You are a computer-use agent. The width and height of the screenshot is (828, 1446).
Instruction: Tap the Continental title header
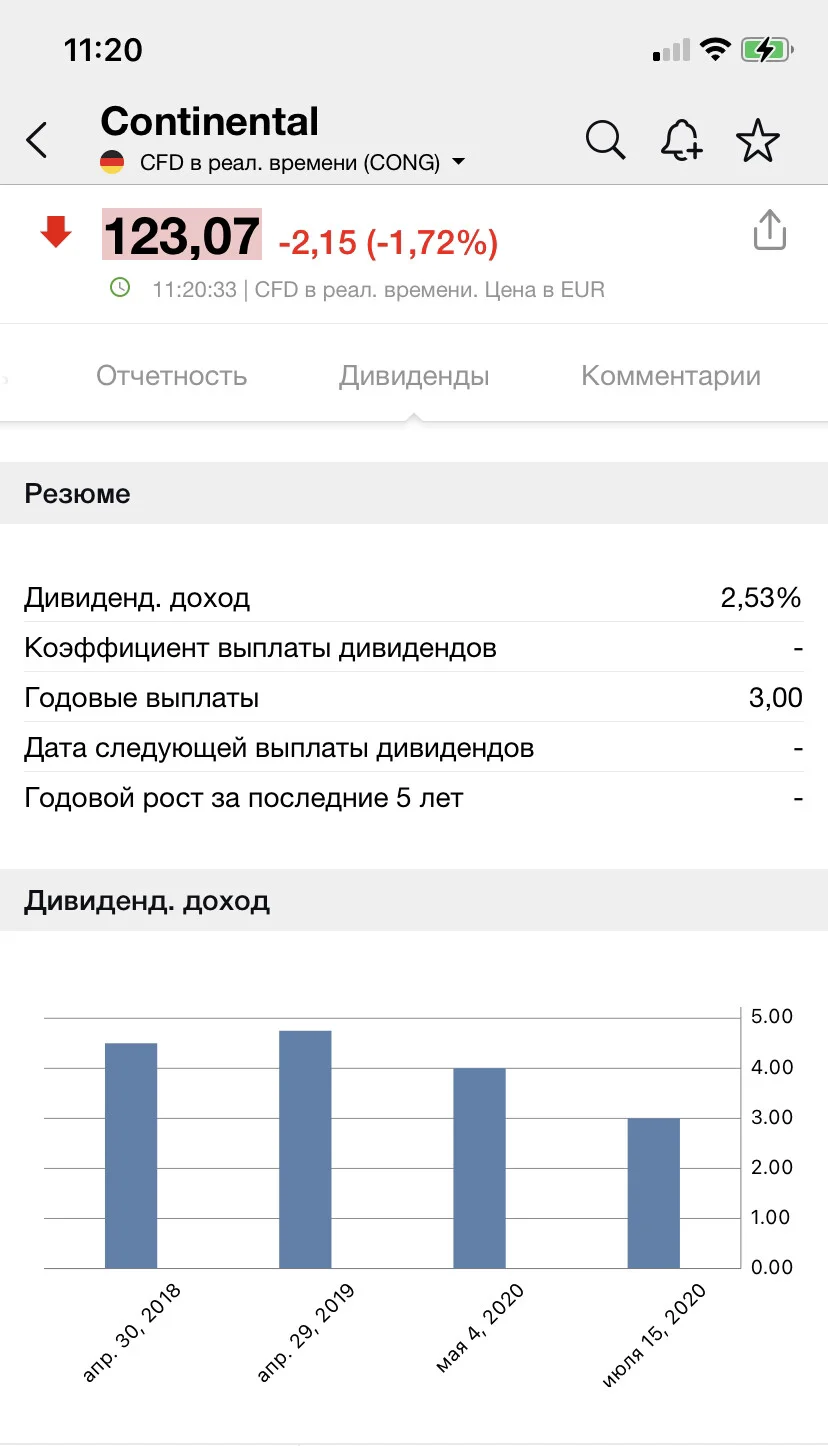[x=210, y=121]
